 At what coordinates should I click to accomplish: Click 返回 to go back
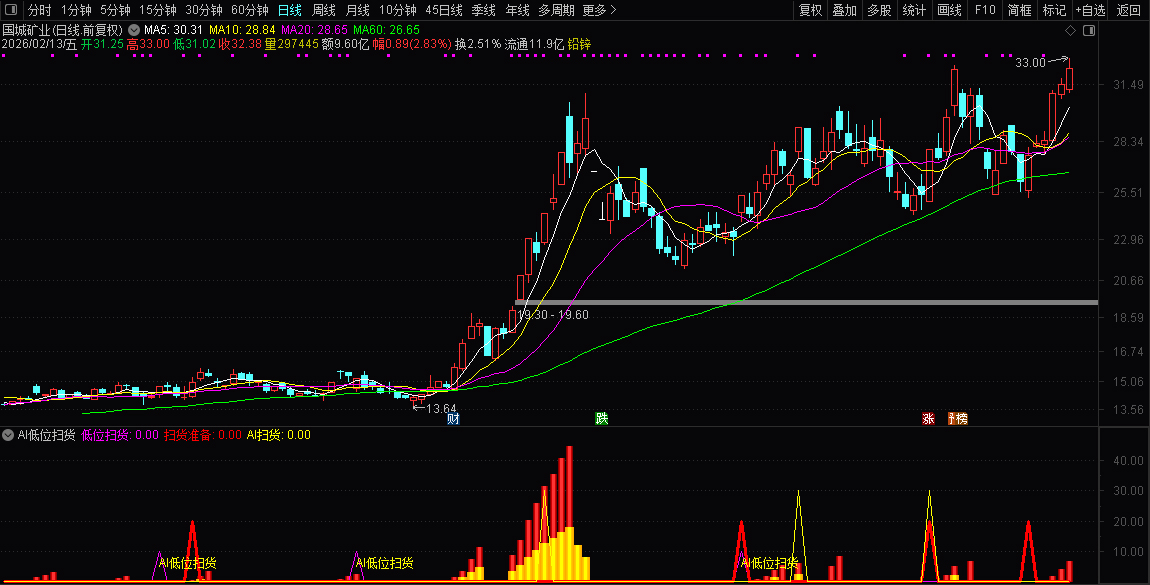click(1128, 10)
